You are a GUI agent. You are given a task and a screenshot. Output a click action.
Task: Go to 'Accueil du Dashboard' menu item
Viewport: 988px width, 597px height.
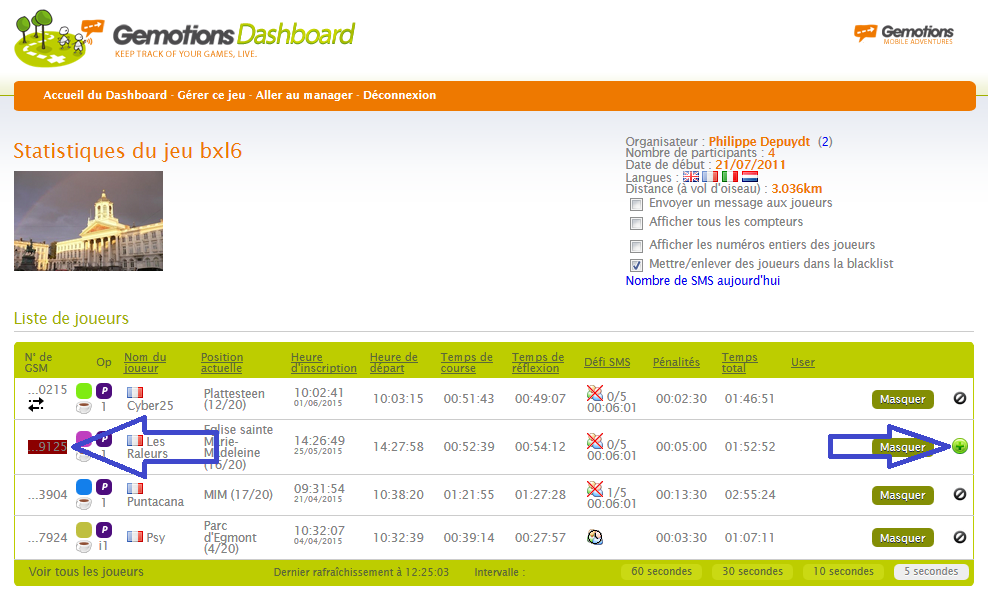(105, 95)
